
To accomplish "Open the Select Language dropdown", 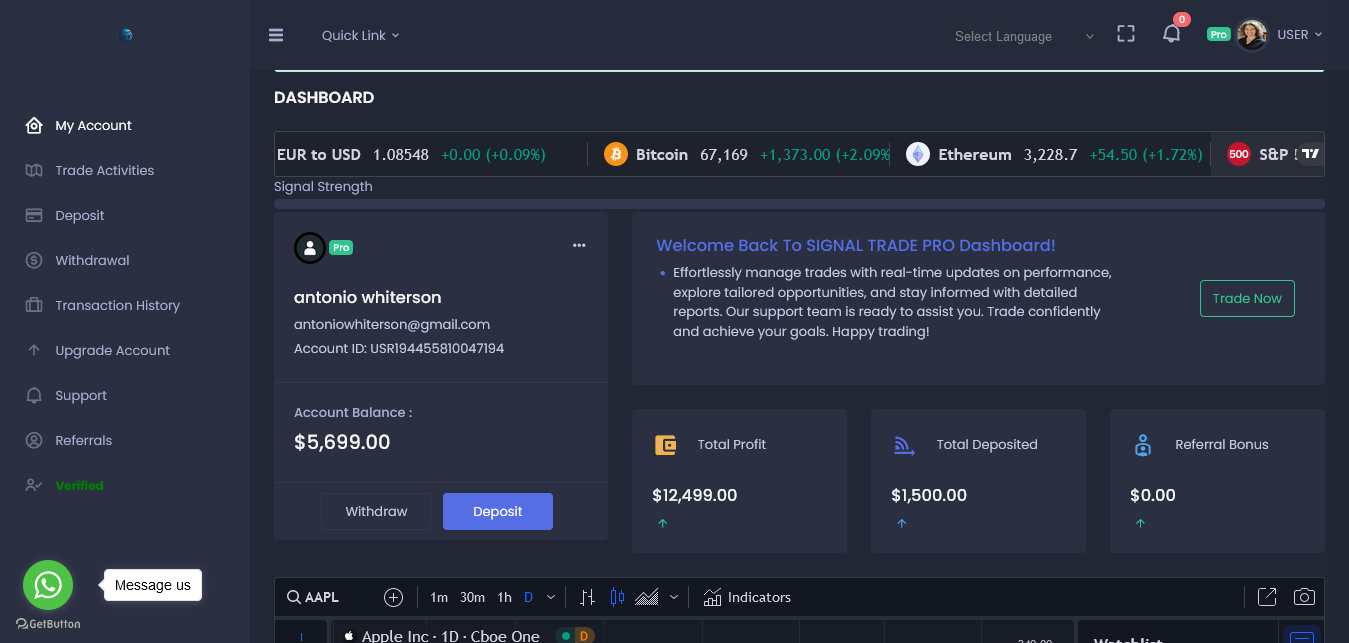I will (1023, 36).
